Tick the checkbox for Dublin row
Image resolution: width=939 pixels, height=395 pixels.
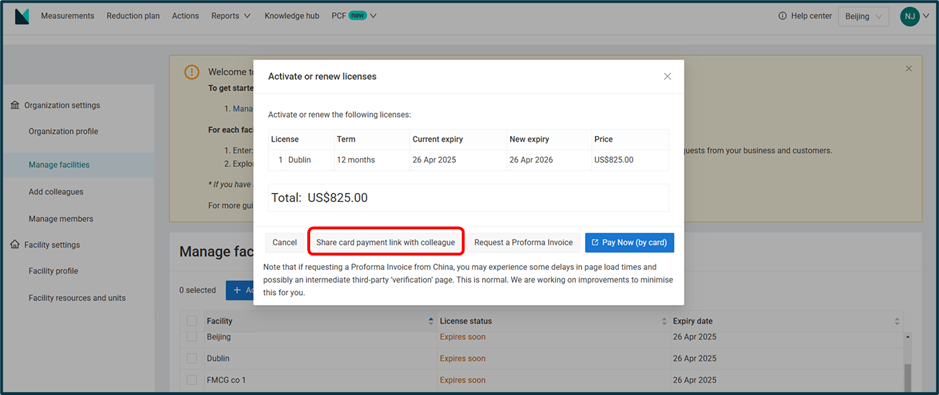pyautogui.click(x=192, y=358)
